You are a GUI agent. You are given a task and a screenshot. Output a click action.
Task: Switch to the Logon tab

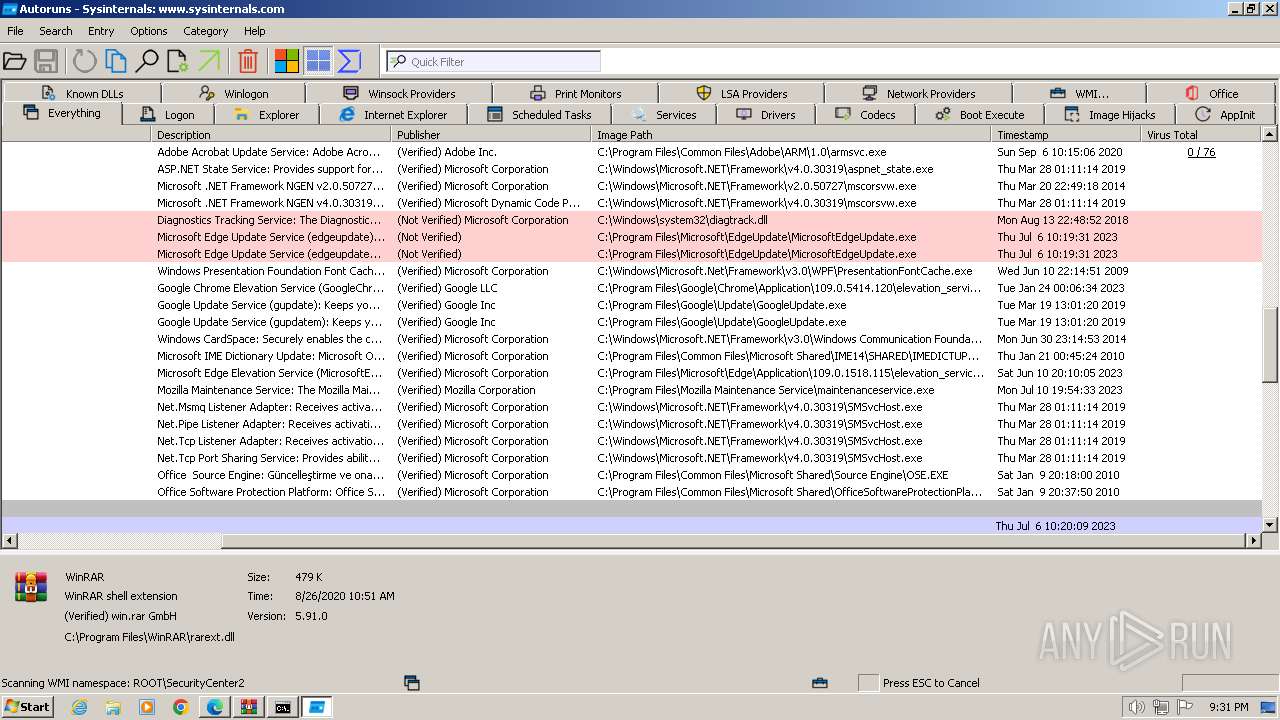pyautogui.click(x=168, y=115)
